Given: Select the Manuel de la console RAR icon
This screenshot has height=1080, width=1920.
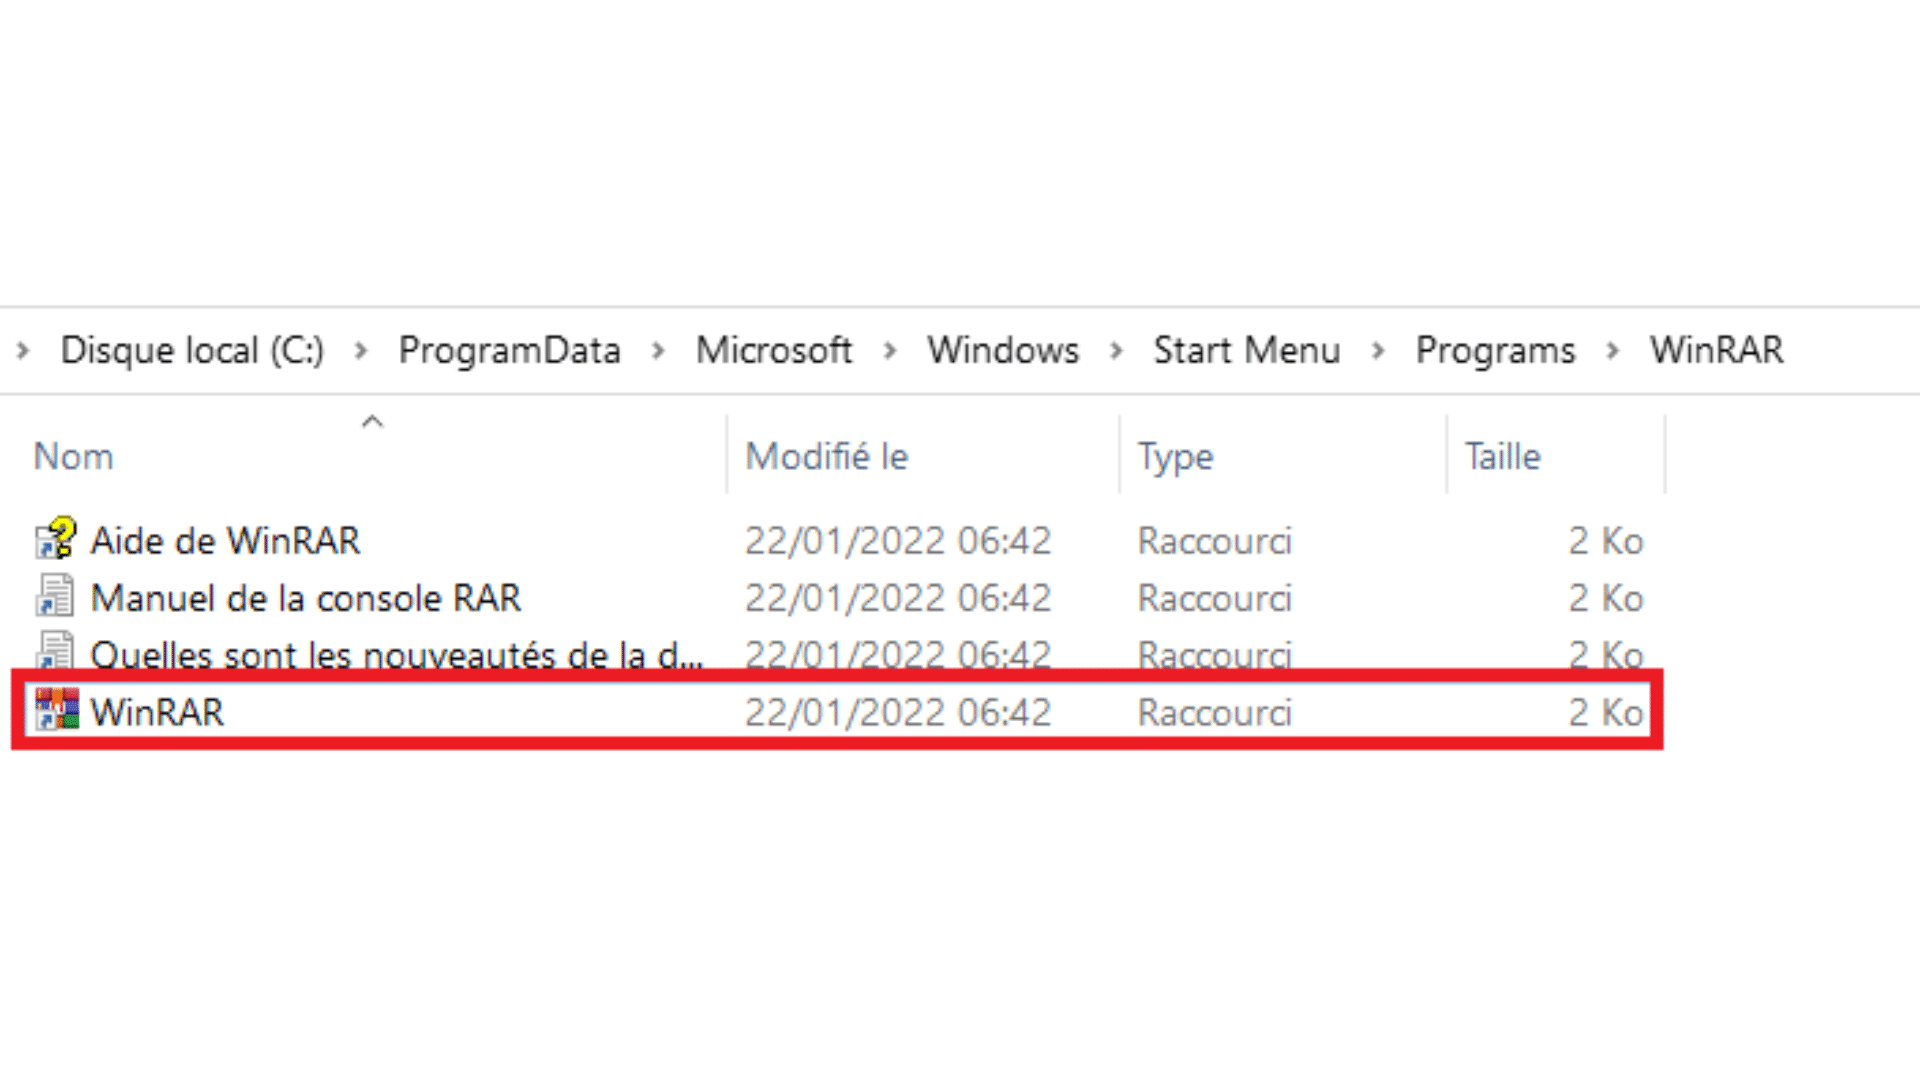Looking at the screenshot, I should pos(56,596).
